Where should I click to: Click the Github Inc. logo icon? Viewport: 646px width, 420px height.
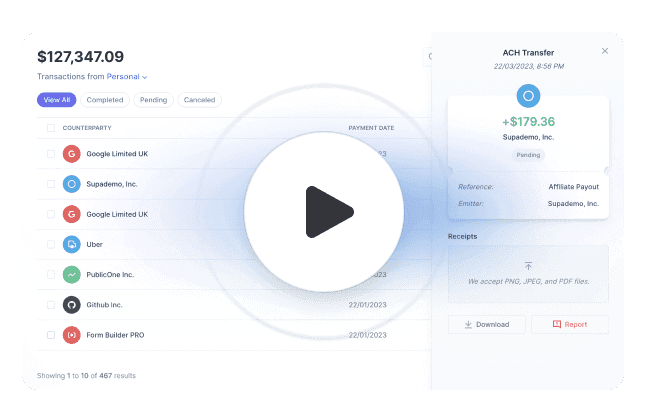point(71,304)
